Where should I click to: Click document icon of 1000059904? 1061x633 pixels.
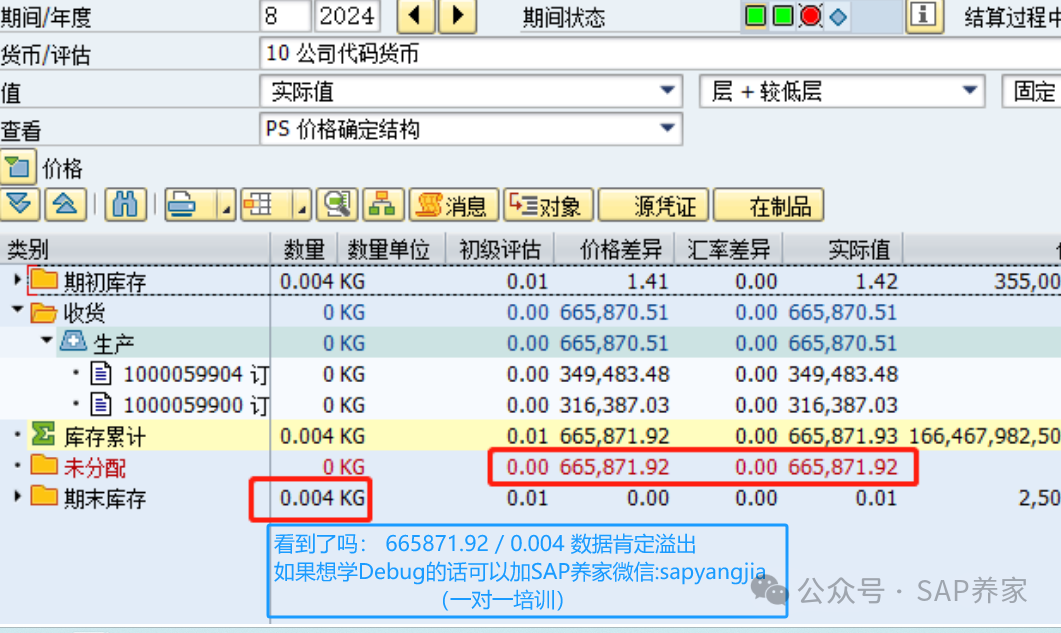[101, 373]
